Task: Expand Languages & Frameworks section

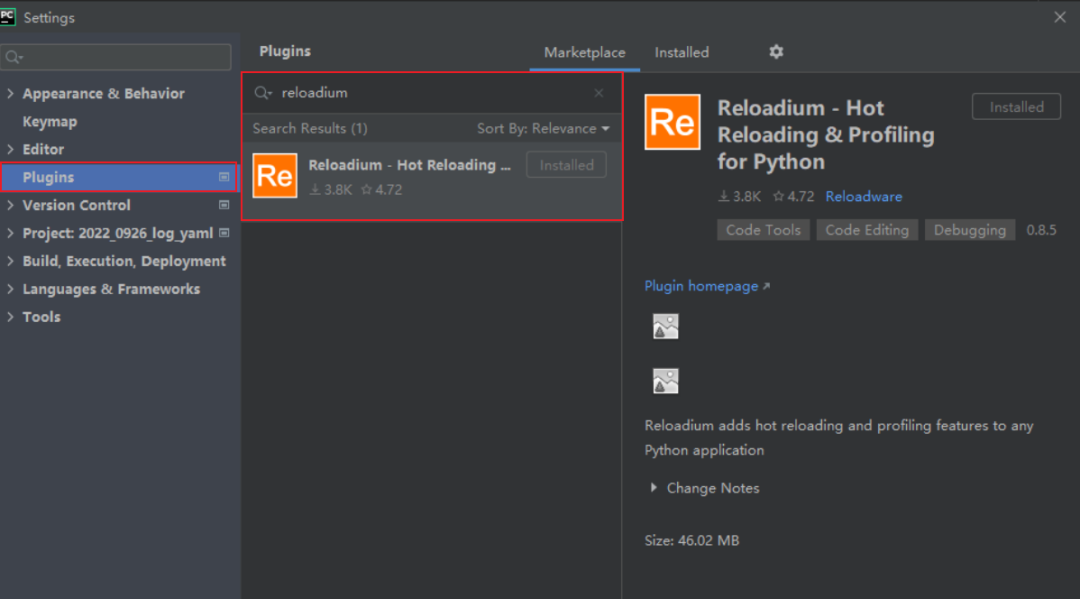Action: coord(10,289)
